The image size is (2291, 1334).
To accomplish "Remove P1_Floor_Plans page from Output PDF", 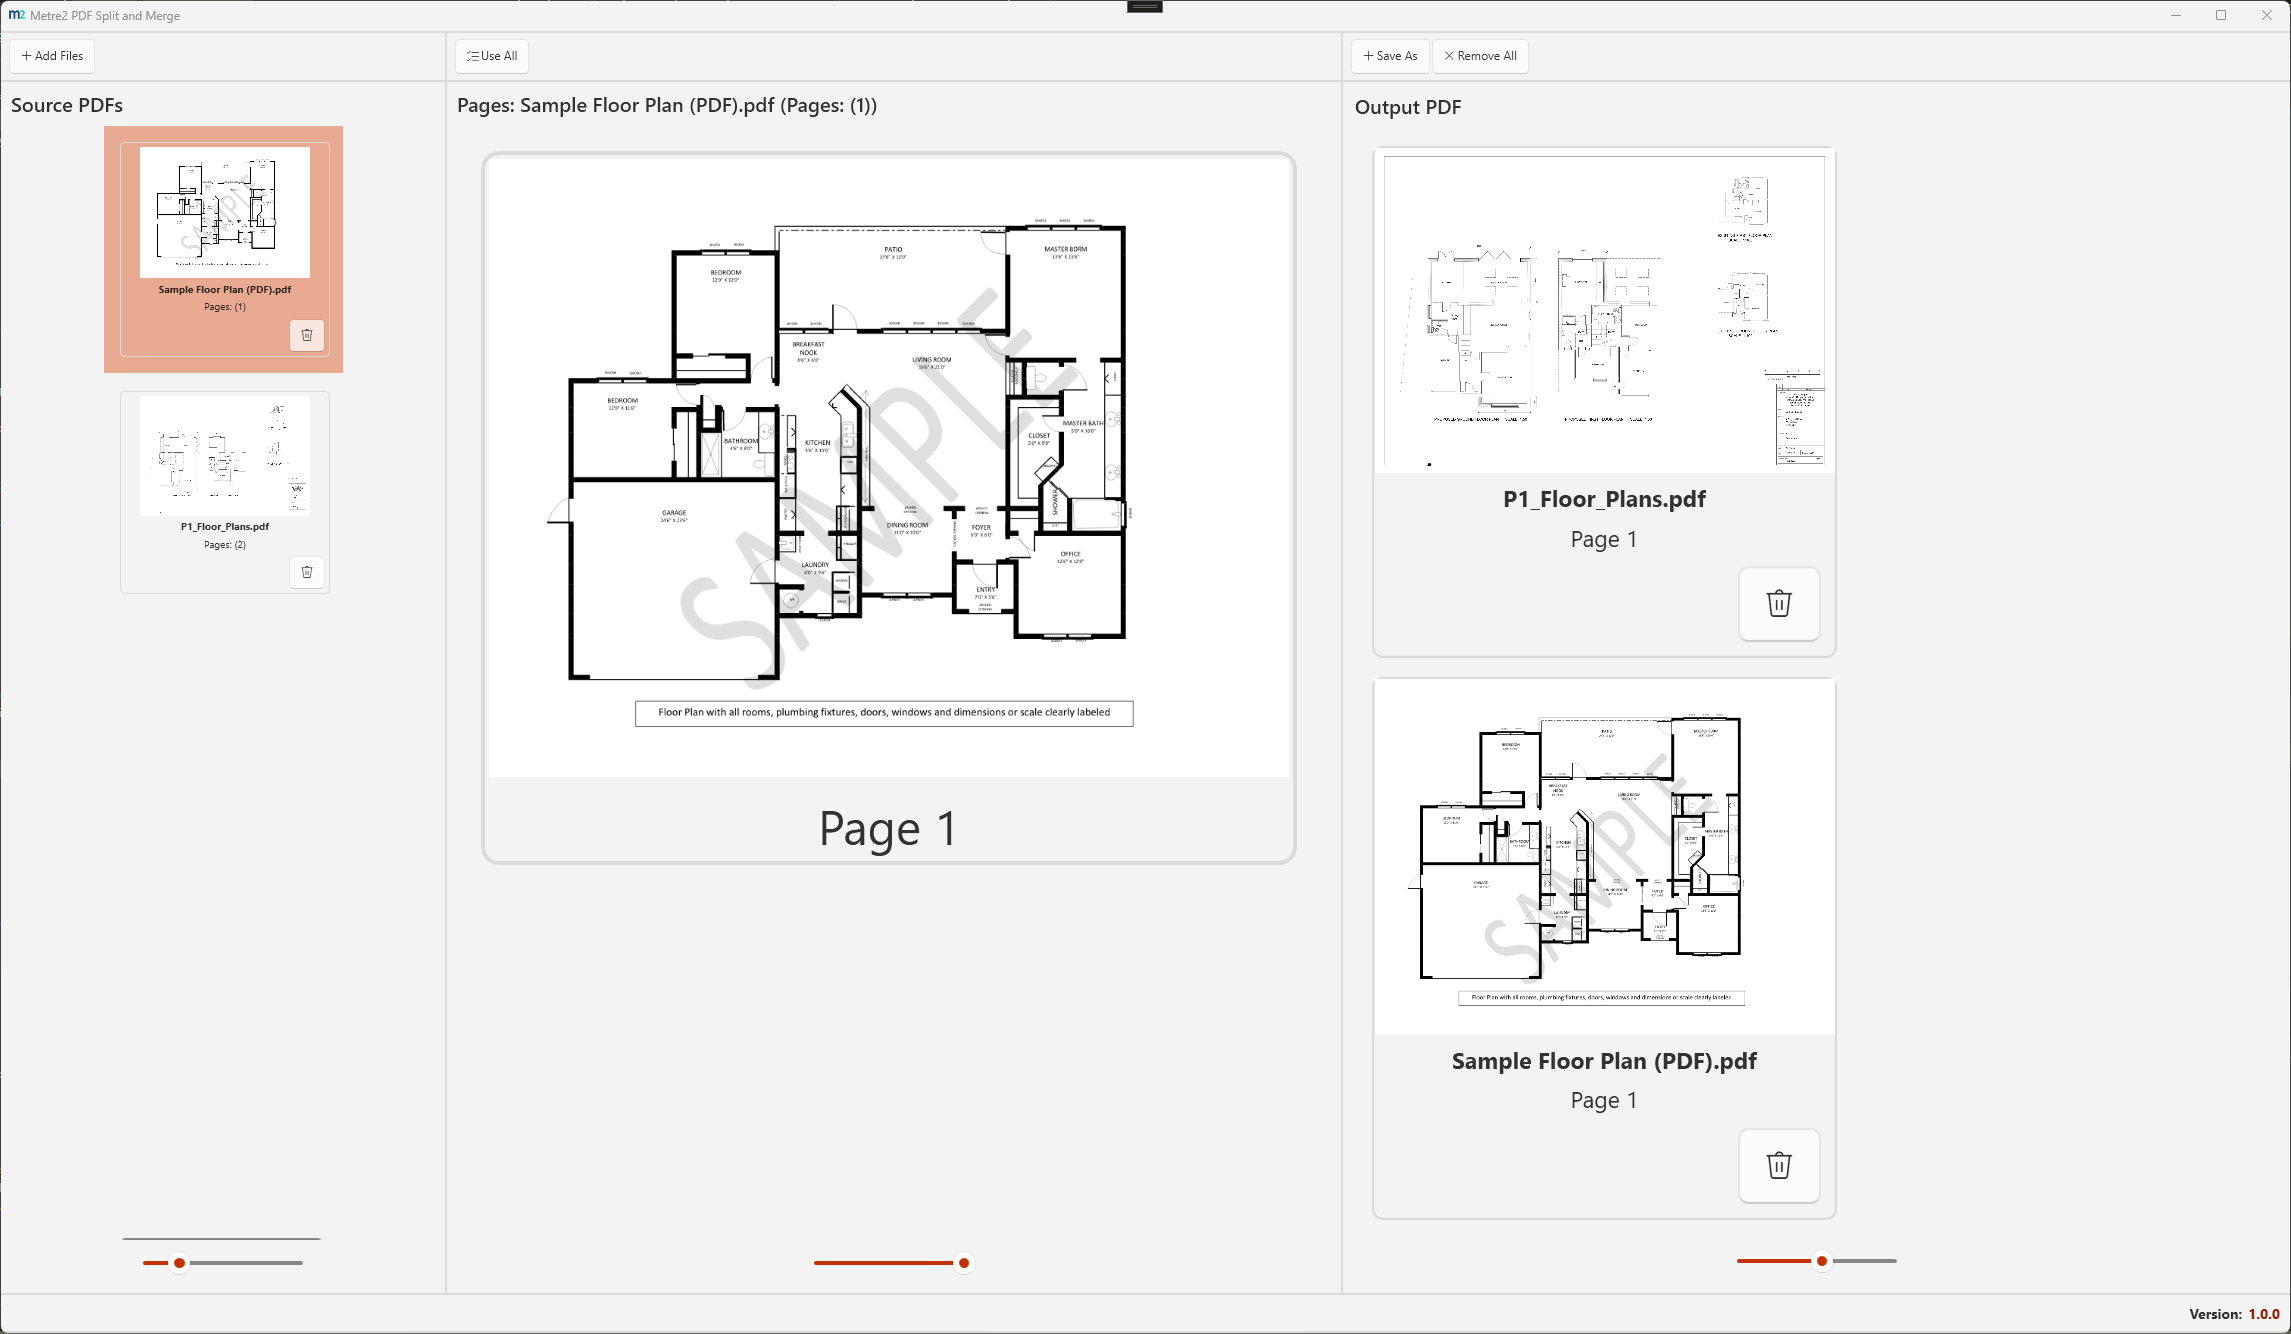I will point(1778,604).
